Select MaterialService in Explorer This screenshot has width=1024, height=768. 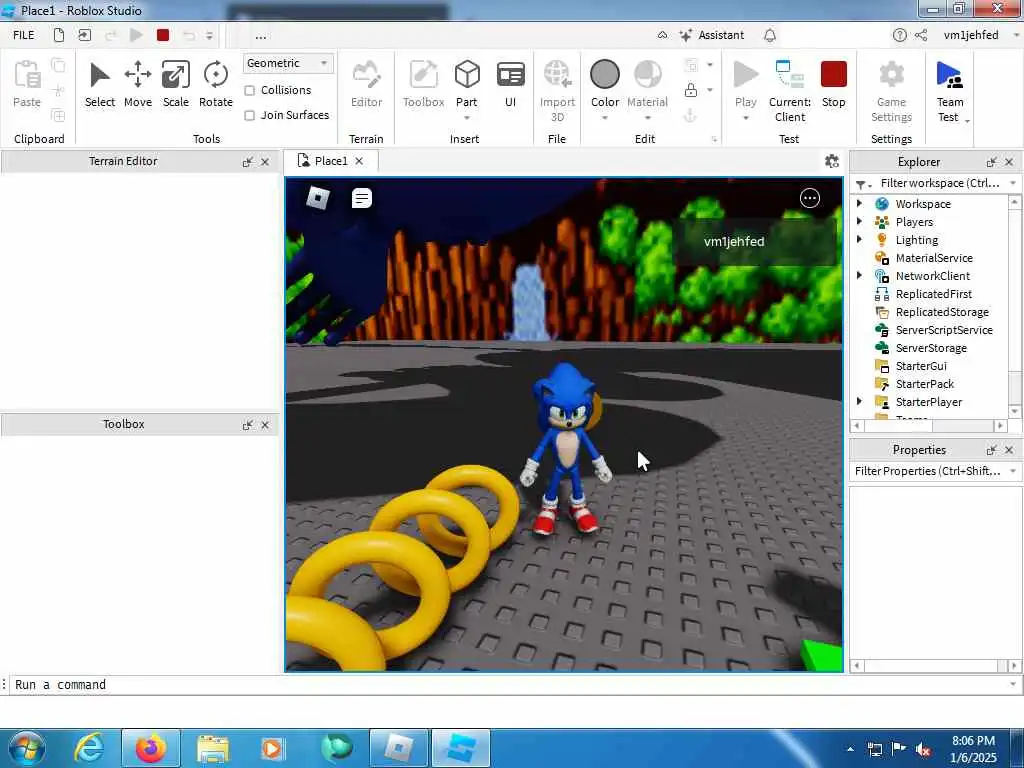(934, 258)
